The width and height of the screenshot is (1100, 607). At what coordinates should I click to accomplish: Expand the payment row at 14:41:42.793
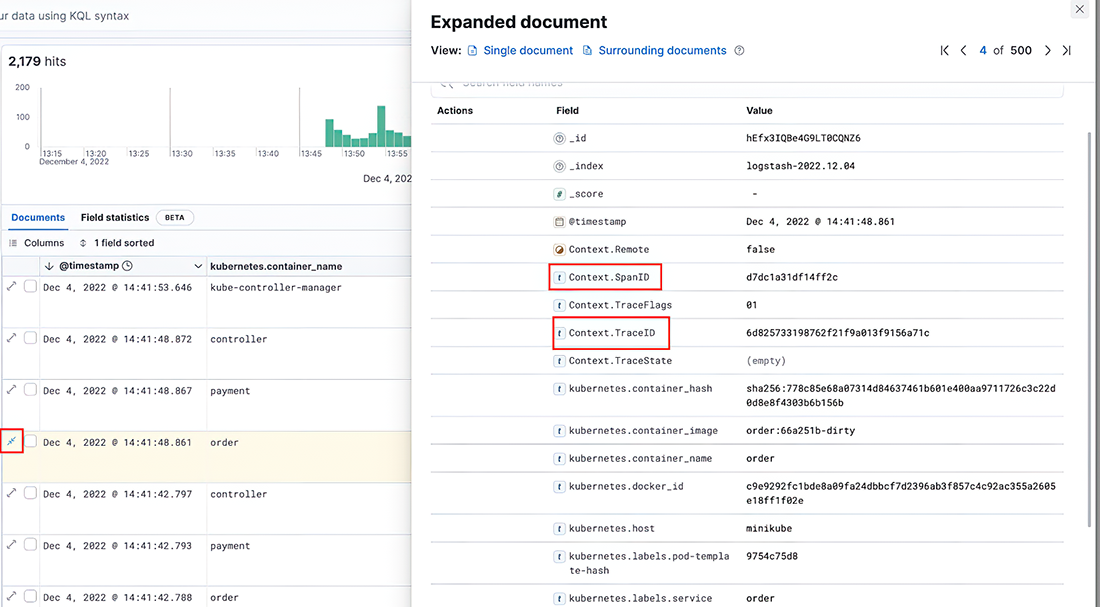point(11,545)
